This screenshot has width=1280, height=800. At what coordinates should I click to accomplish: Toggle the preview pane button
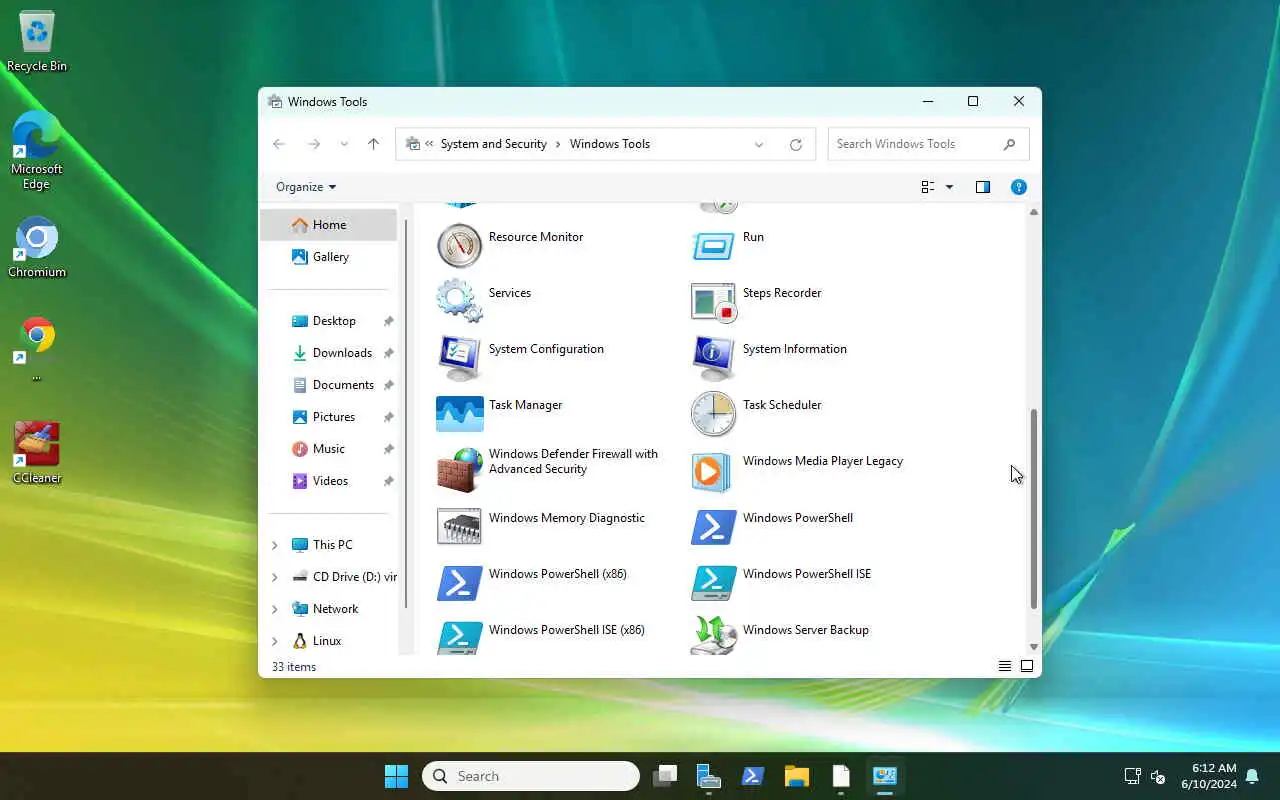[x=983, y=187]
